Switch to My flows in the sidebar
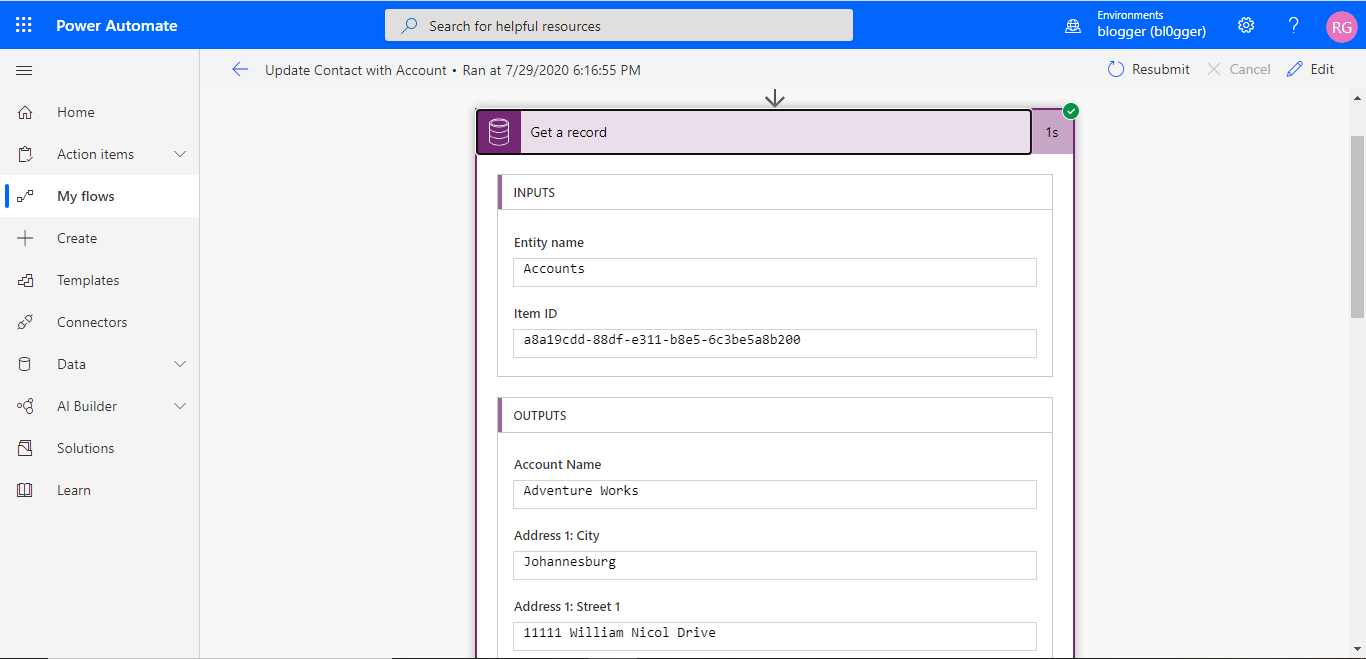 [84, 196]
